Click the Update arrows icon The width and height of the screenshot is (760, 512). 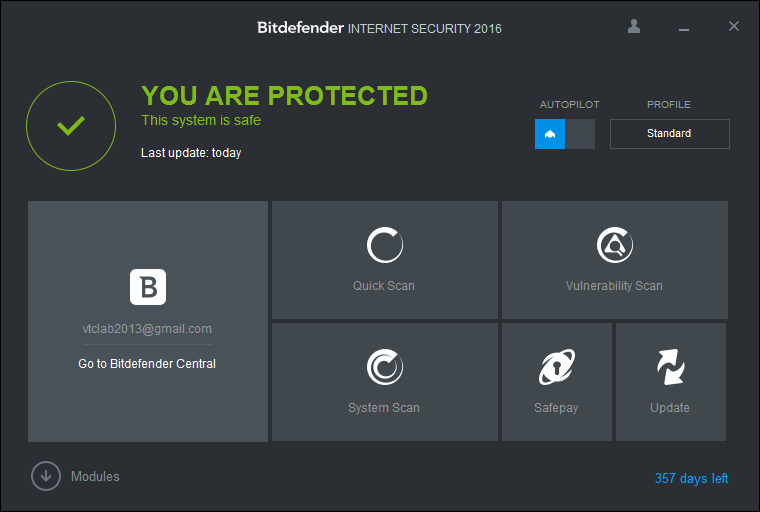670,367
